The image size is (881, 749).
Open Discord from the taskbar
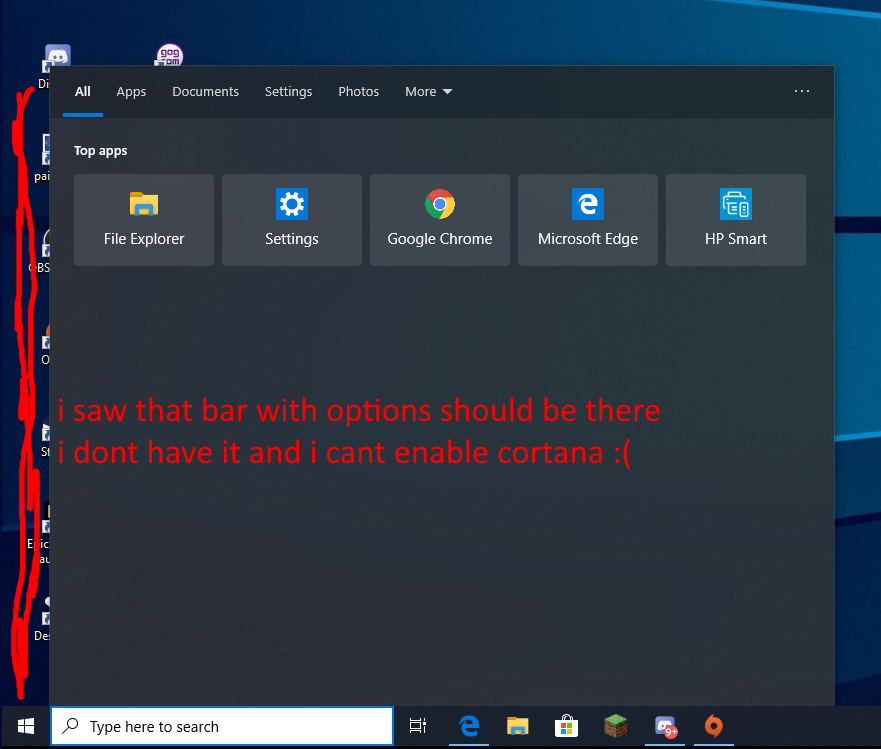pyautogui.click(x=665, y=726)
